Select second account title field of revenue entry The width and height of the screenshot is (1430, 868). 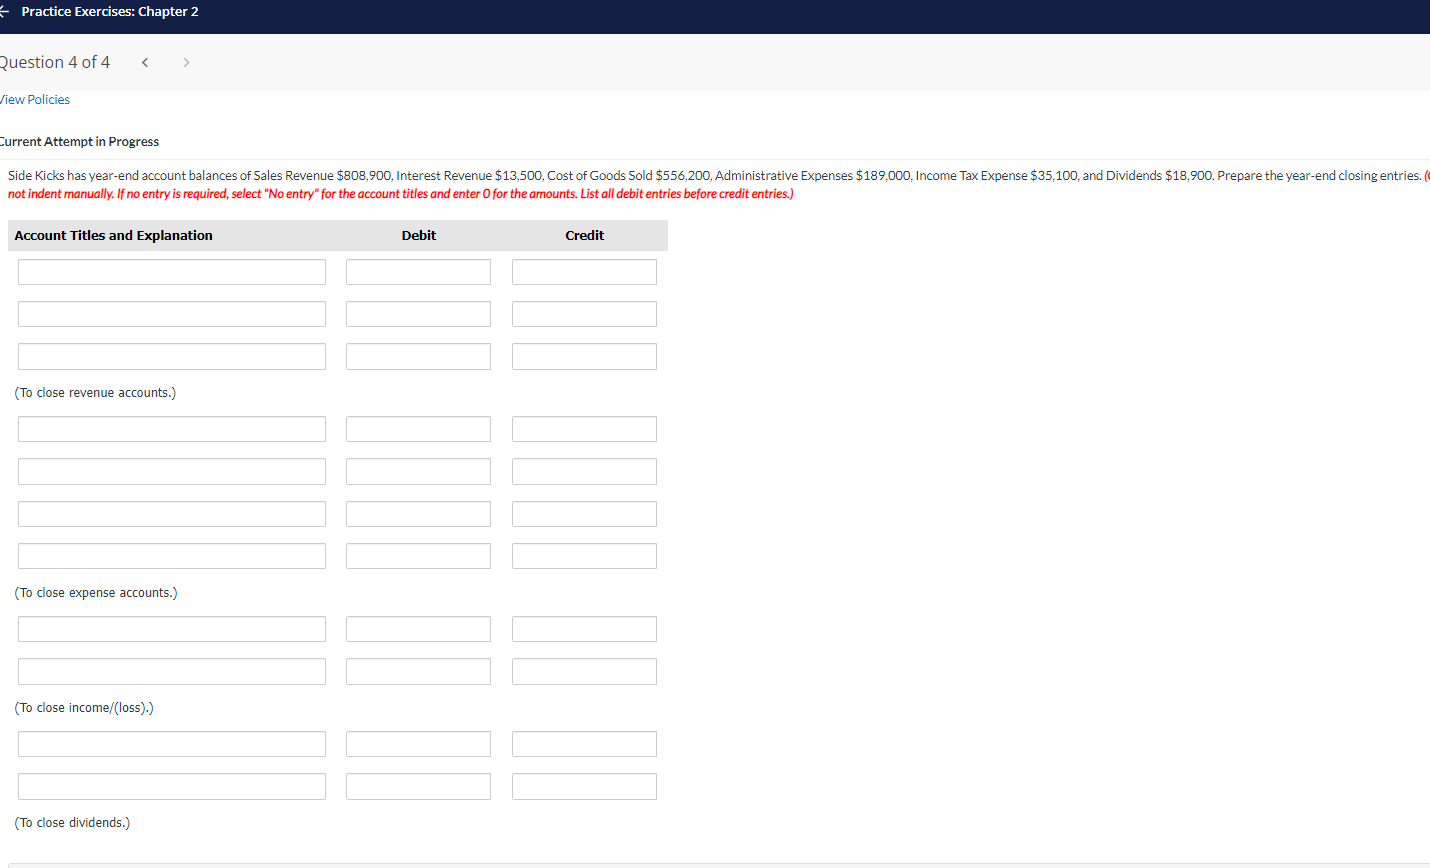[x=172, y=314]
